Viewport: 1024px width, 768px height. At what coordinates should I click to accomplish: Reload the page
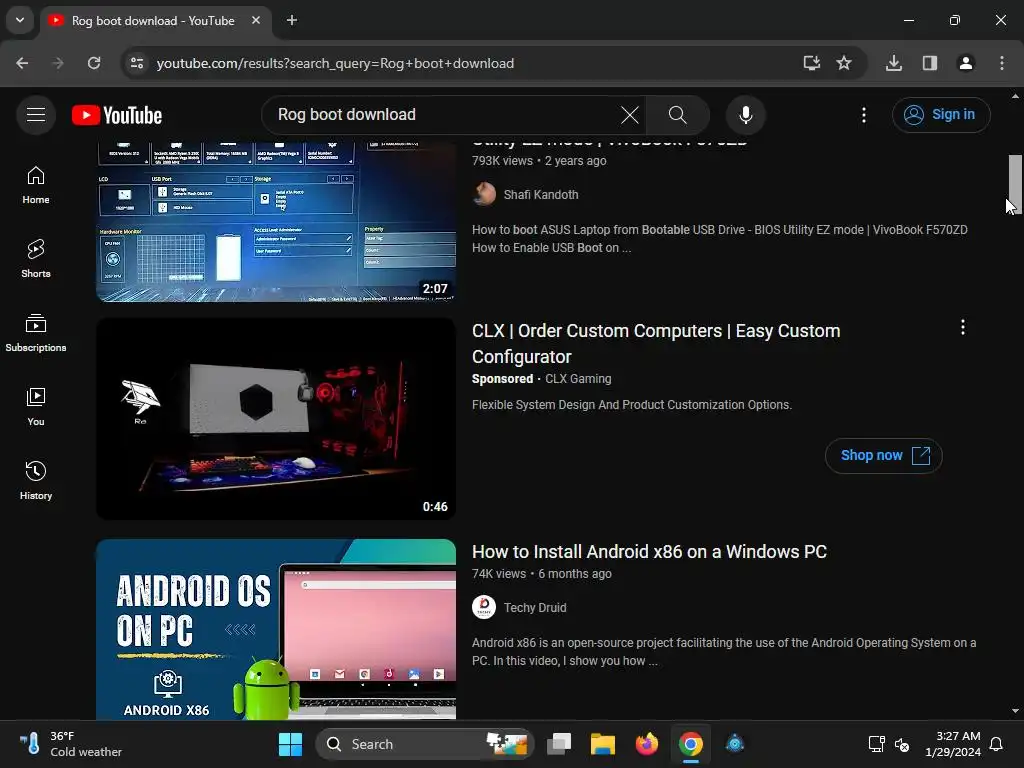coord(94,63)
